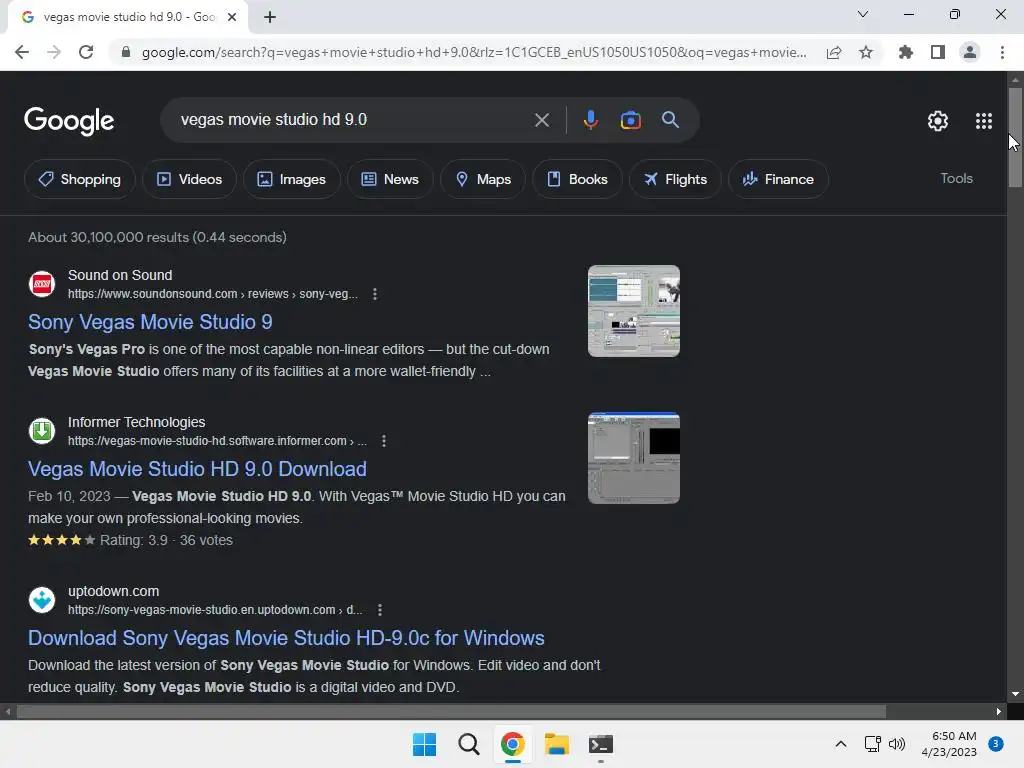Share this page using the share icon

click(x=834, y=52)
